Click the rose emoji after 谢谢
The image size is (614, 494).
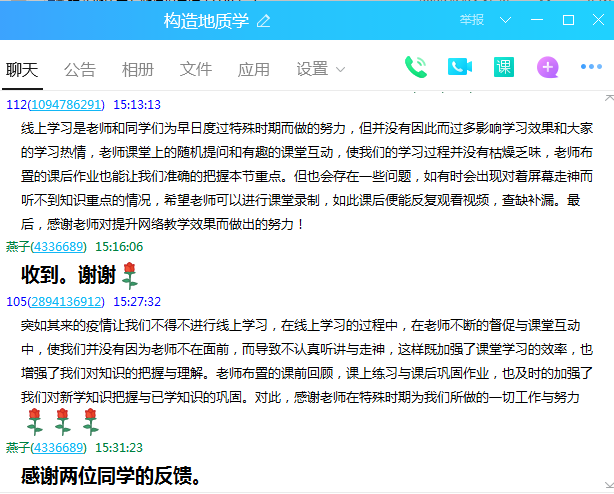coord(130,276)
